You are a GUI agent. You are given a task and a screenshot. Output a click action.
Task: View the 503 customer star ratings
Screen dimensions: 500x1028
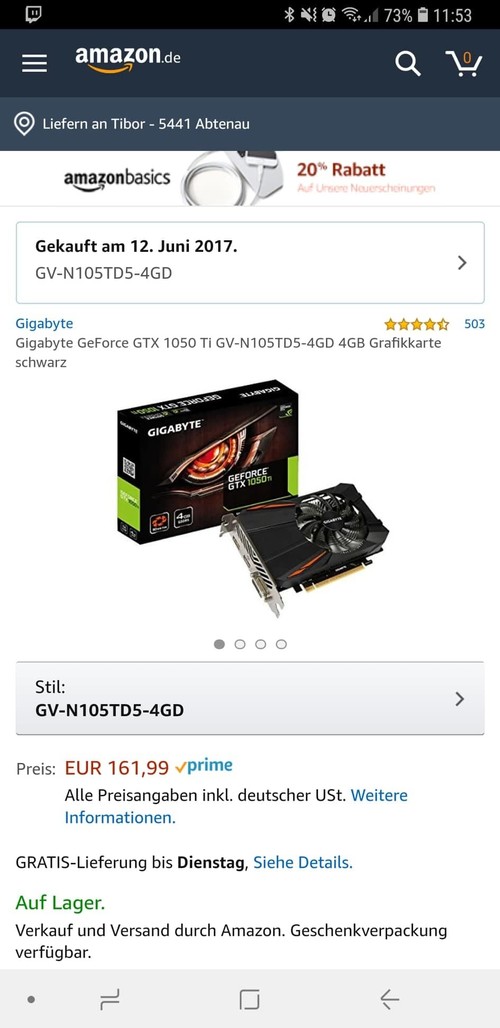(434, 324)
